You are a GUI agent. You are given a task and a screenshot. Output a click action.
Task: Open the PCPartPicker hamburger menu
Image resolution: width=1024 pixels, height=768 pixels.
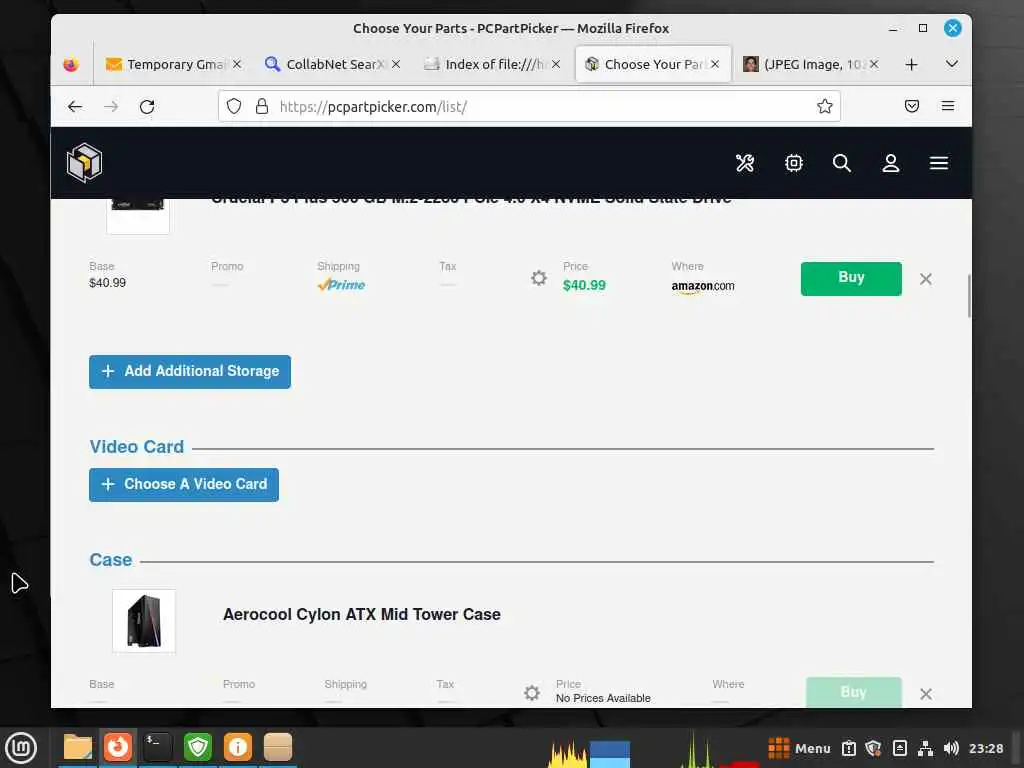pos(939,163)
